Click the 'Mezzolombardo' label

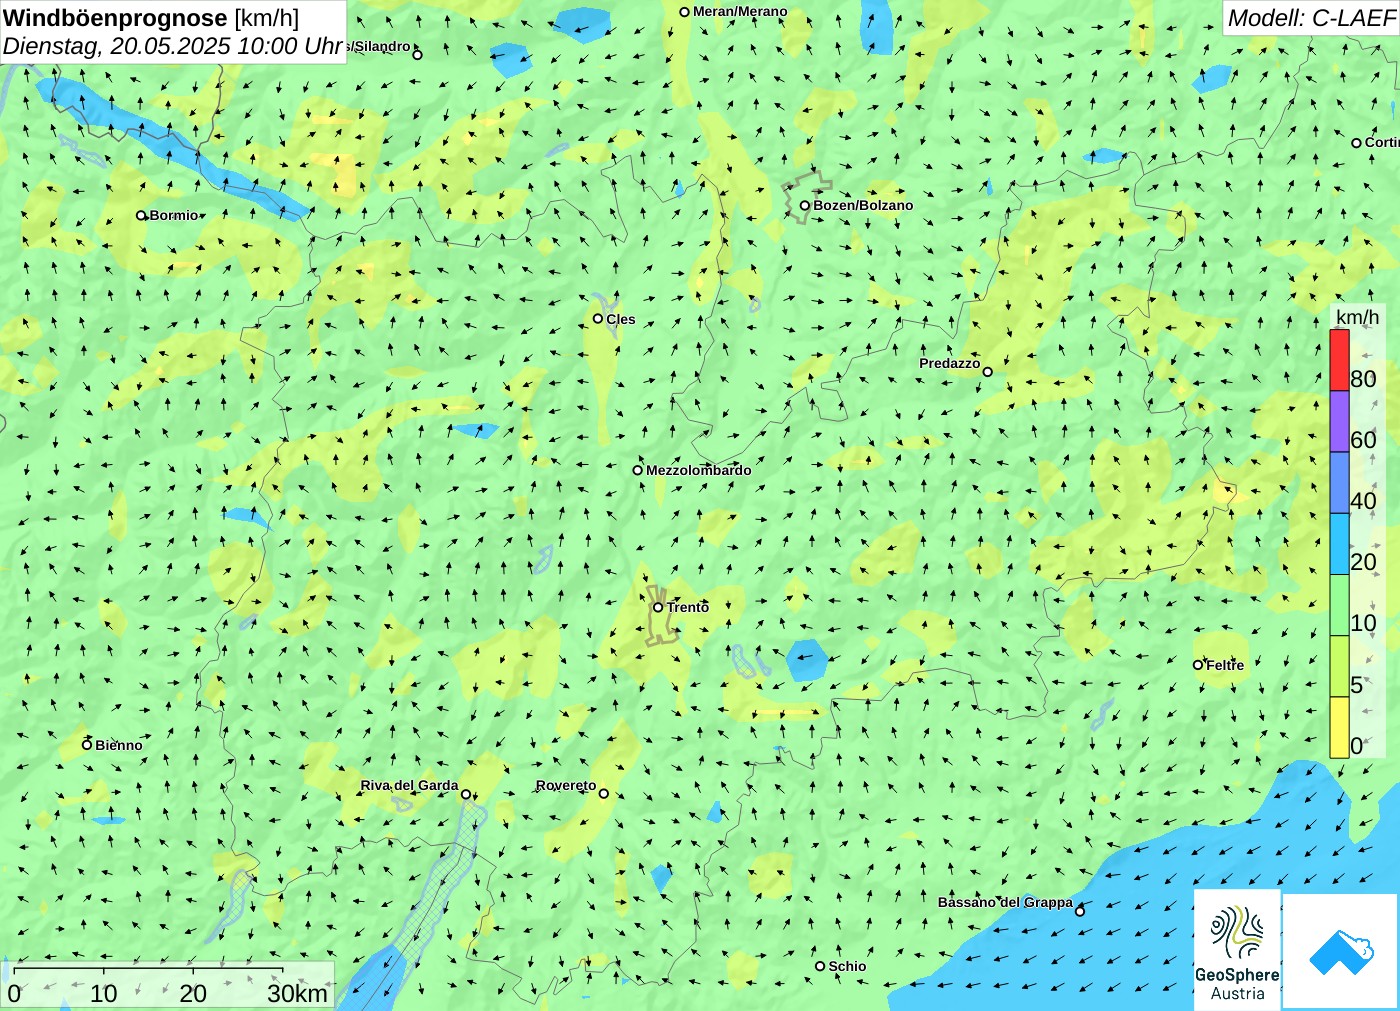(x=698, y=470)
